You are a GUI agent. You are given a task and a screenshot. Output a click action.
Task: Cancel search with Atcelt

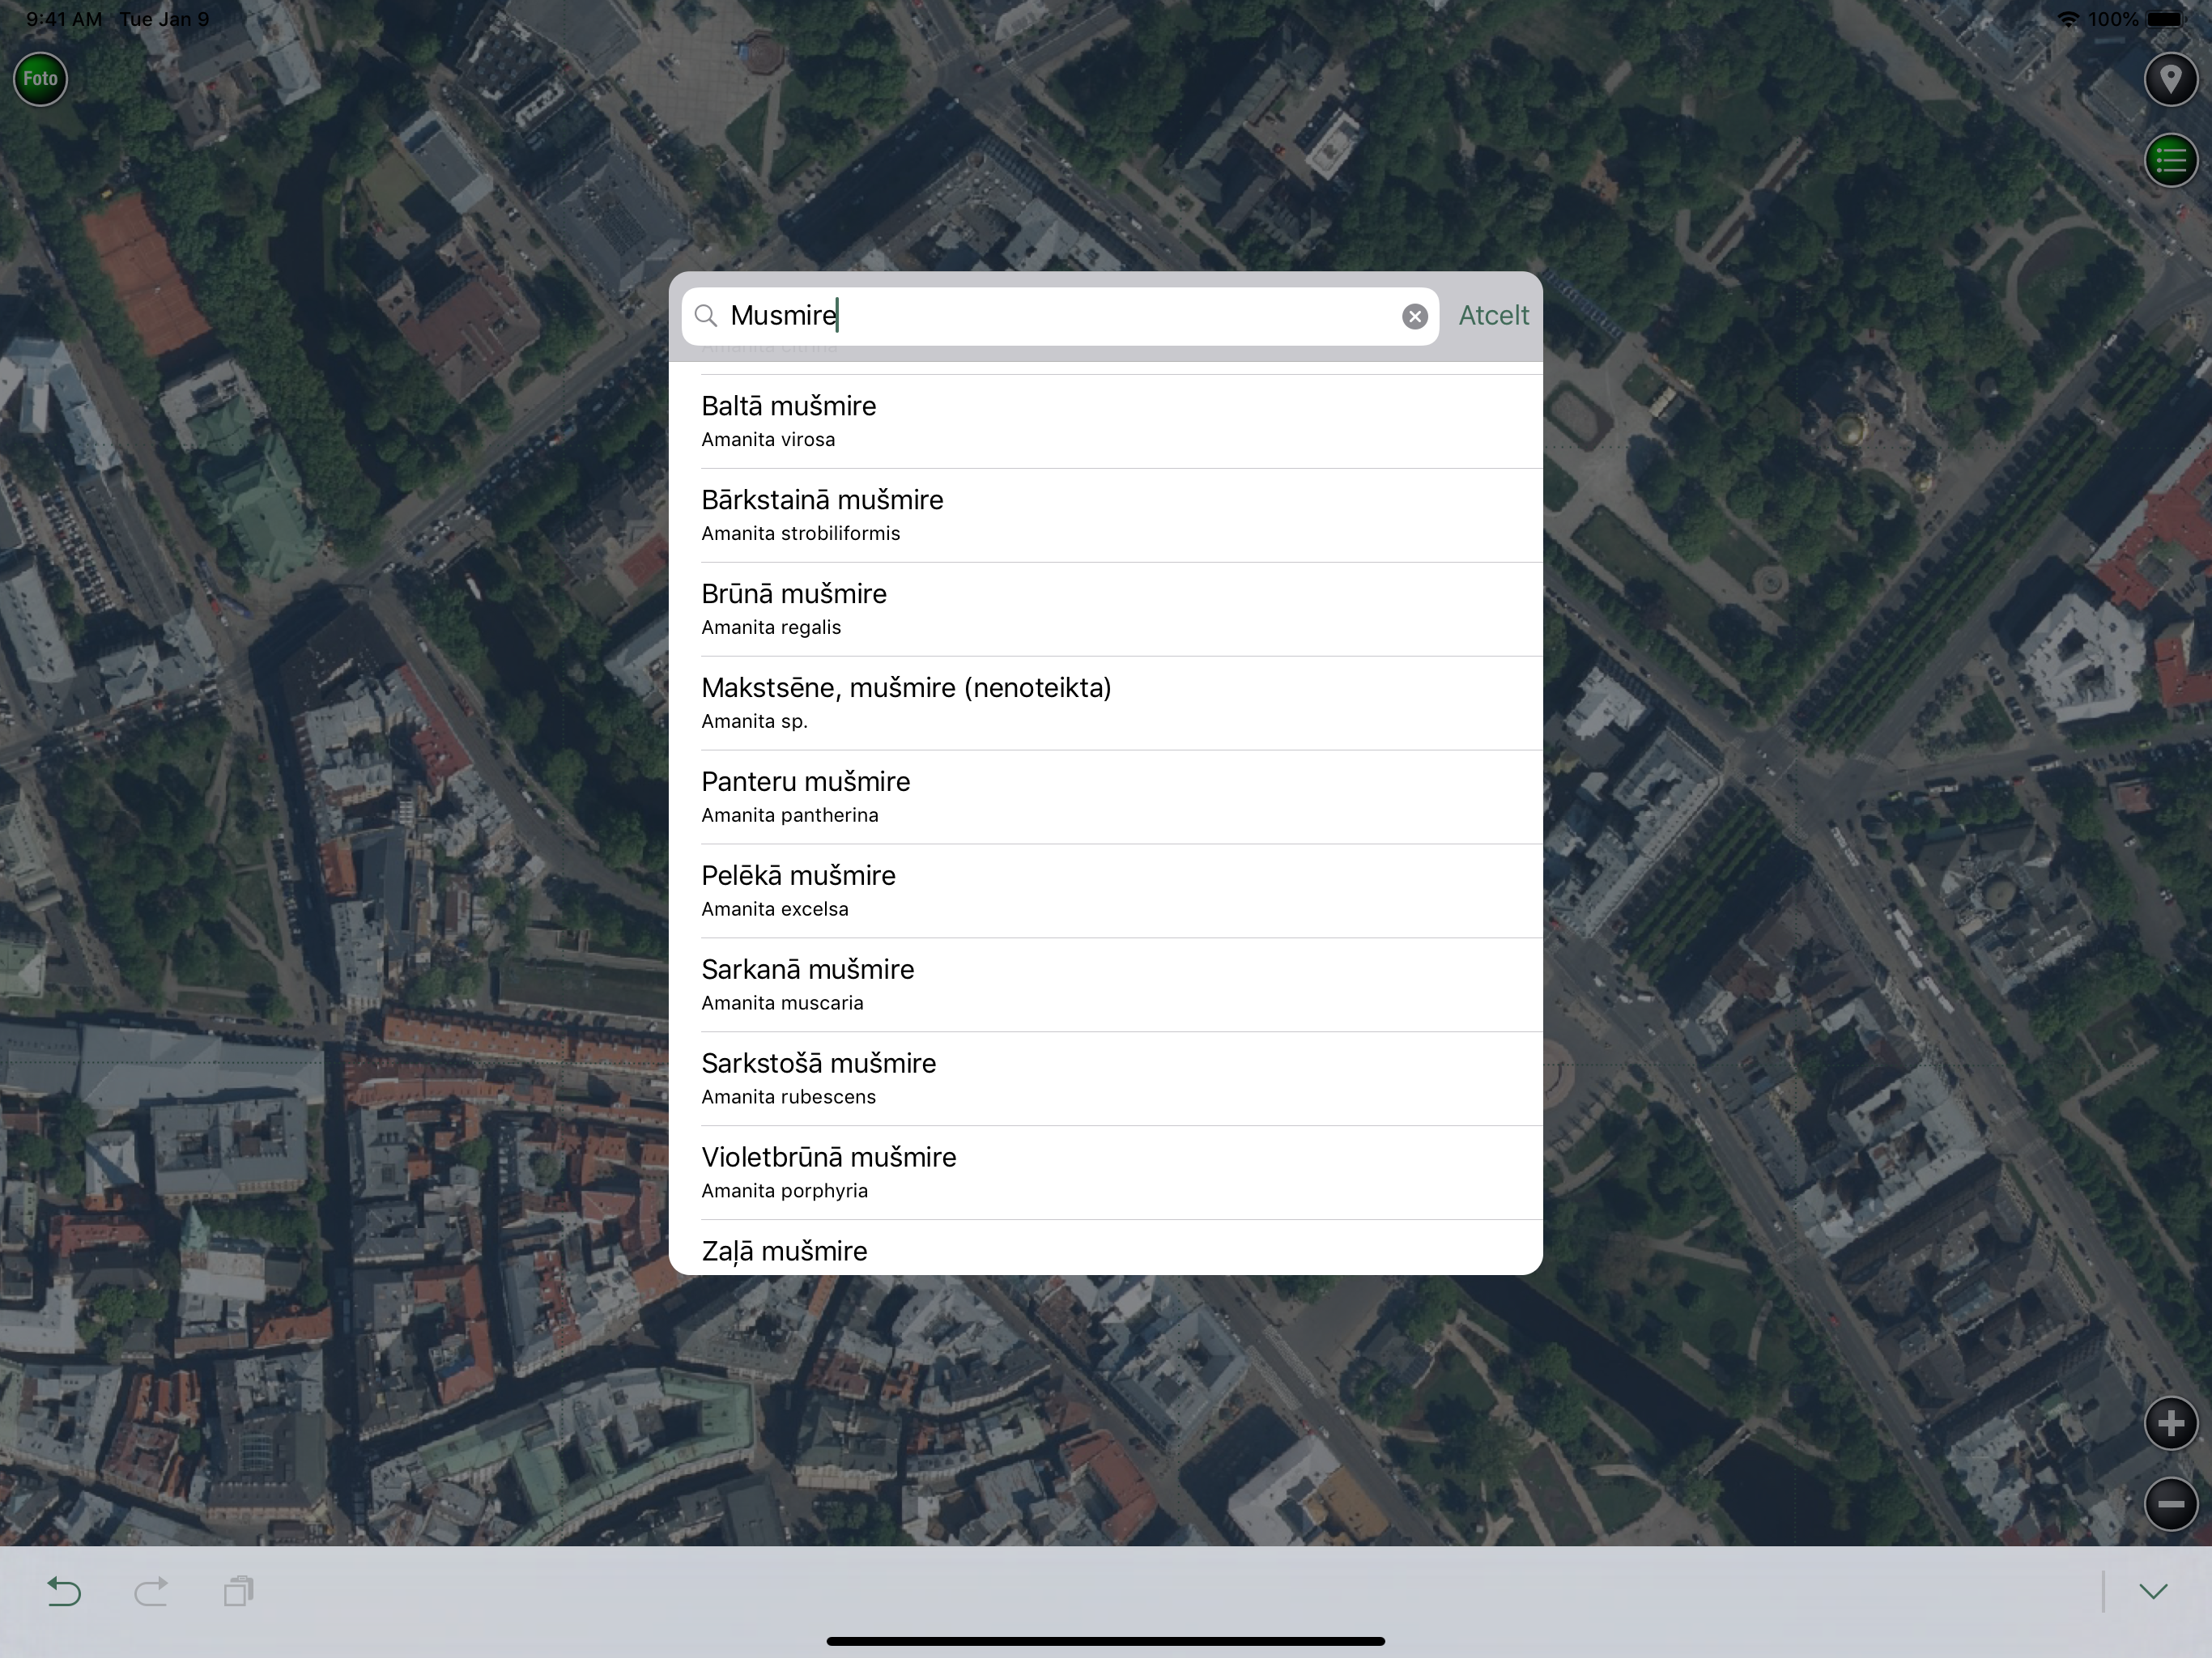(x=1493, y=316)
